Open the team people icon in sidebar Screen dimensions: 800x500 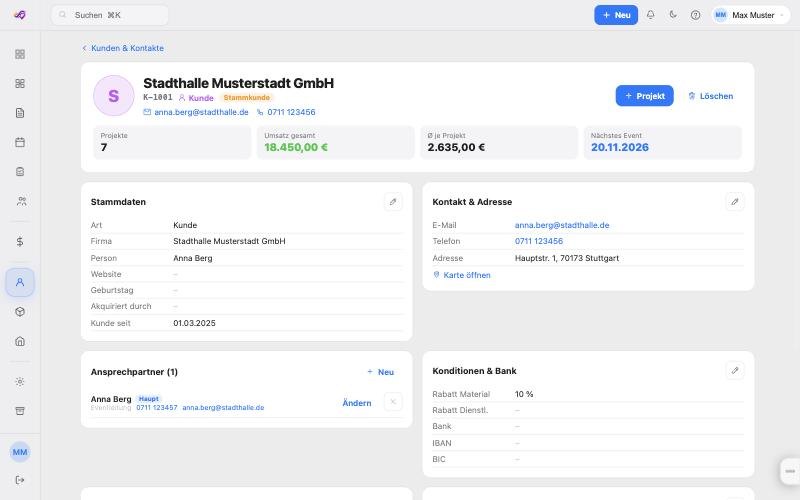[20, 201]
